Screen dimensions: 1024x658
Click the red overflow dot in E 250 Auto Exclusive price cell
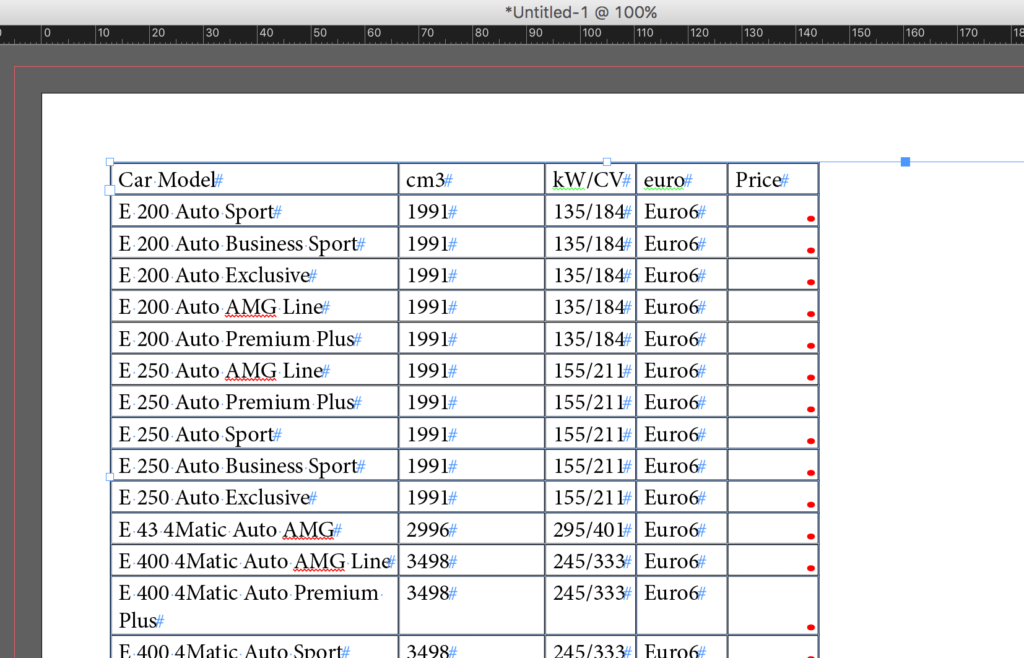[x=810, y=503]
